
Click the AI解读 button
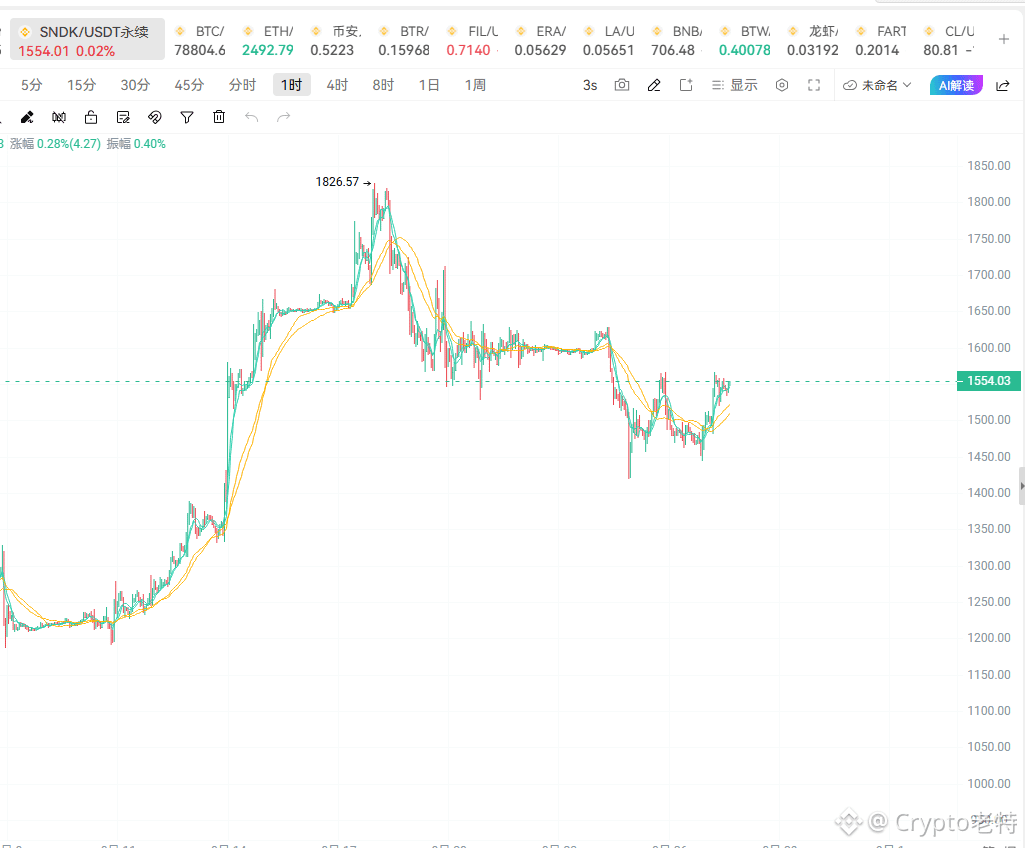[x=956, y=85]
